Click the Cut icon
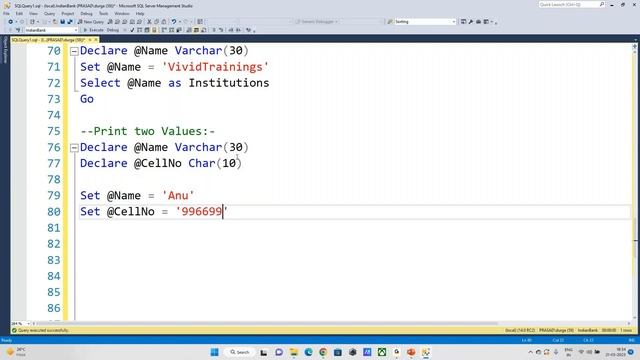The image size is (640, 360). pyautogui.click(x=149, y=22)
